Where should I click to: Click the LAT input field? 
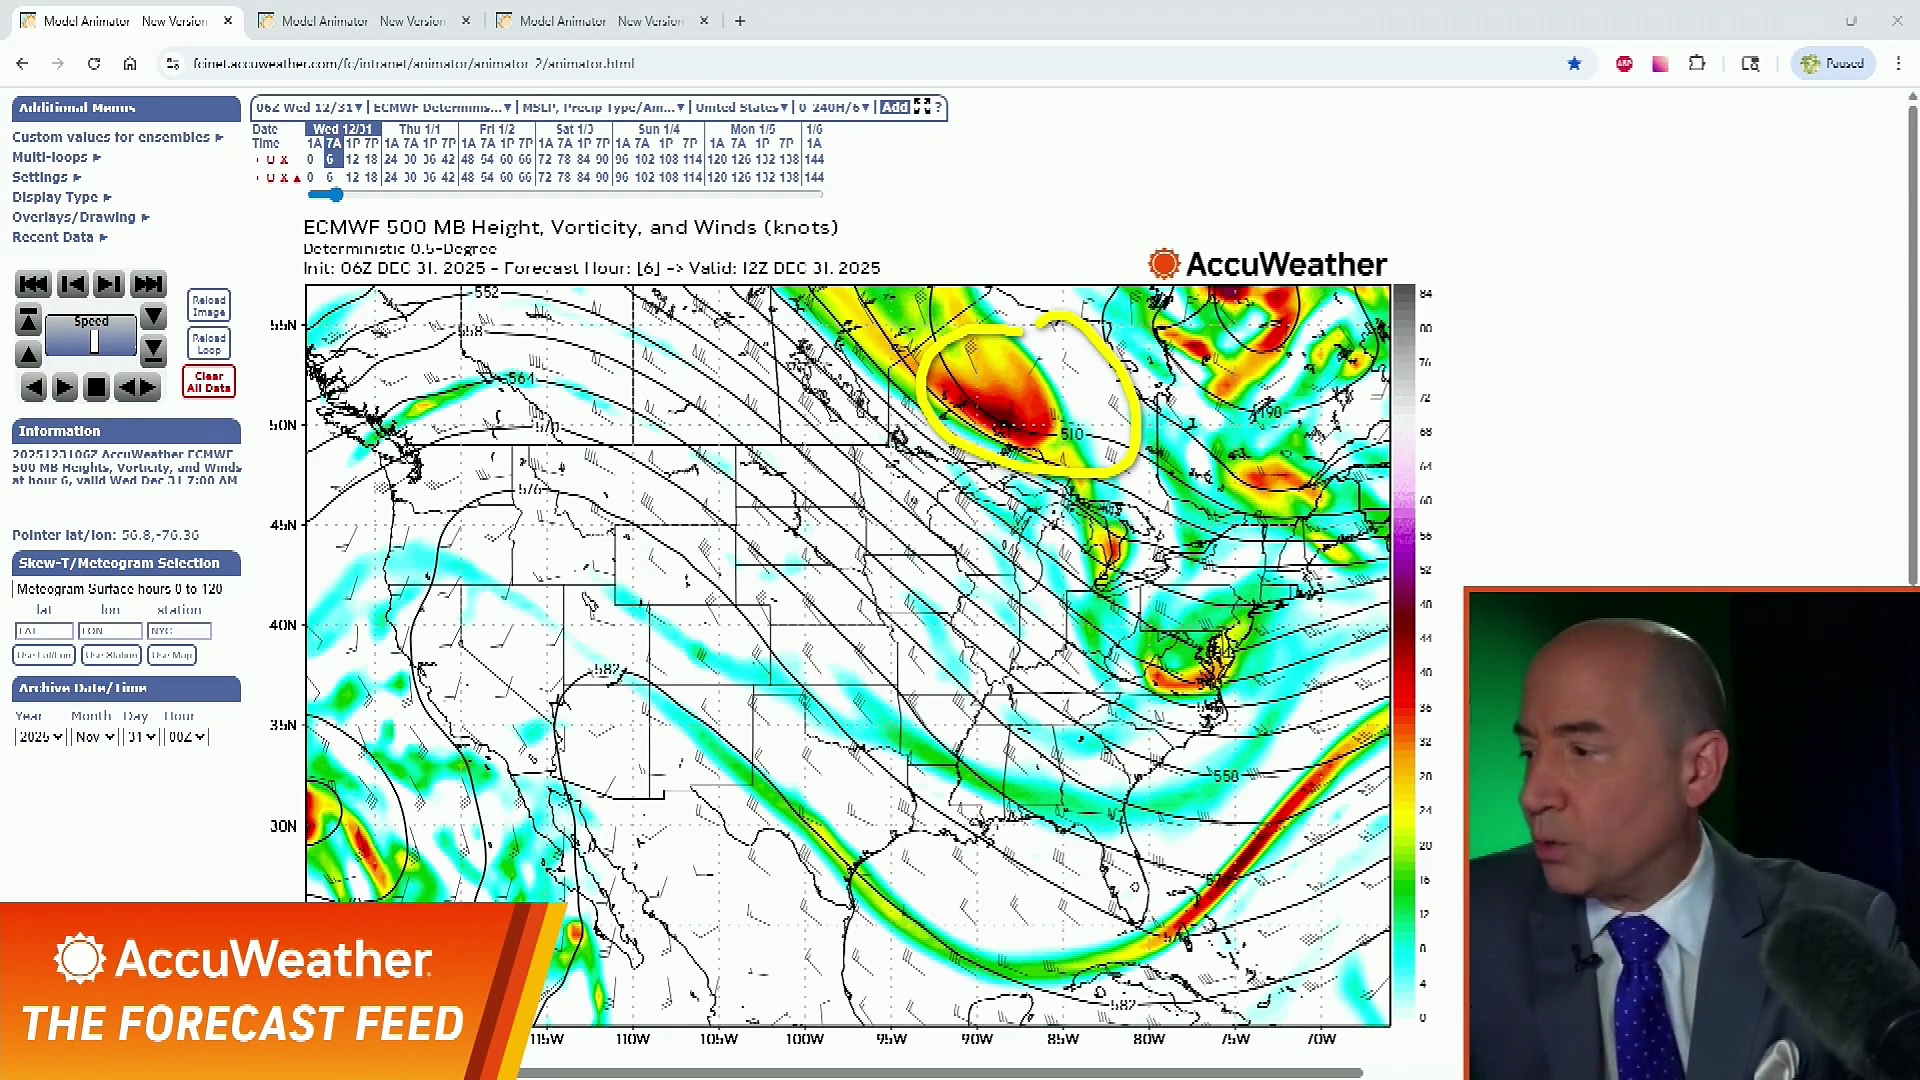click(x=43, y=631)
